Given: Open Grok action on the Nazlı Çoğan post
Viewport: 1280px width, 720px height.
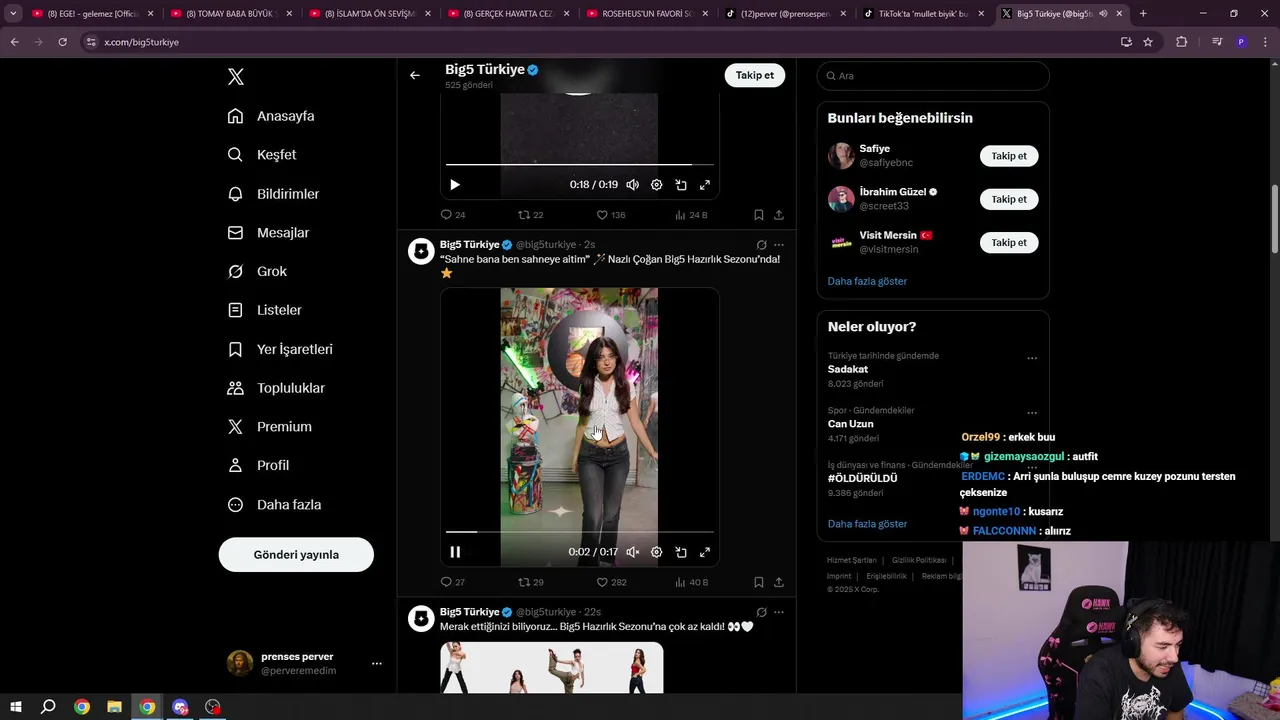Looking at the screenshot, I should (x=761, y=245).
